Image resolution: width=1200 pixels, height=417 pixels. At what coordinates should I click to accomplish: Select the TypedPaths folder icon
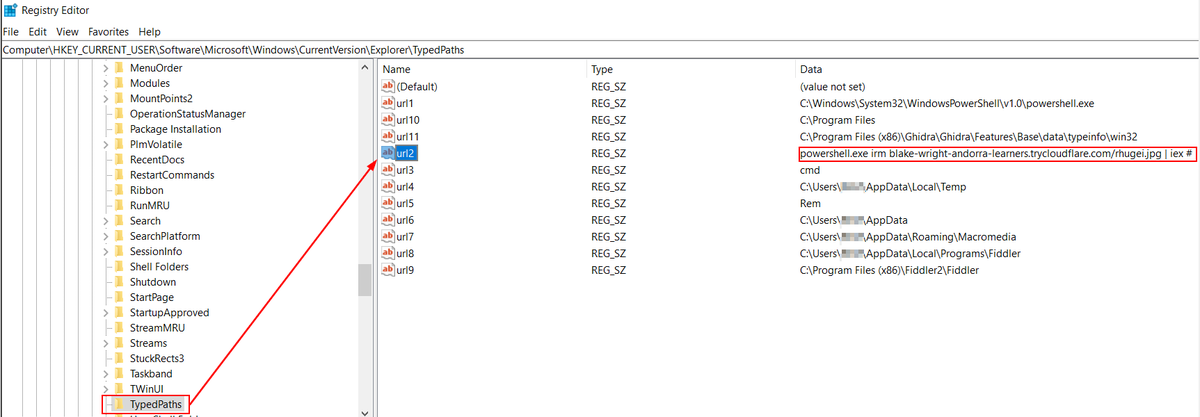tap(120, 404)
